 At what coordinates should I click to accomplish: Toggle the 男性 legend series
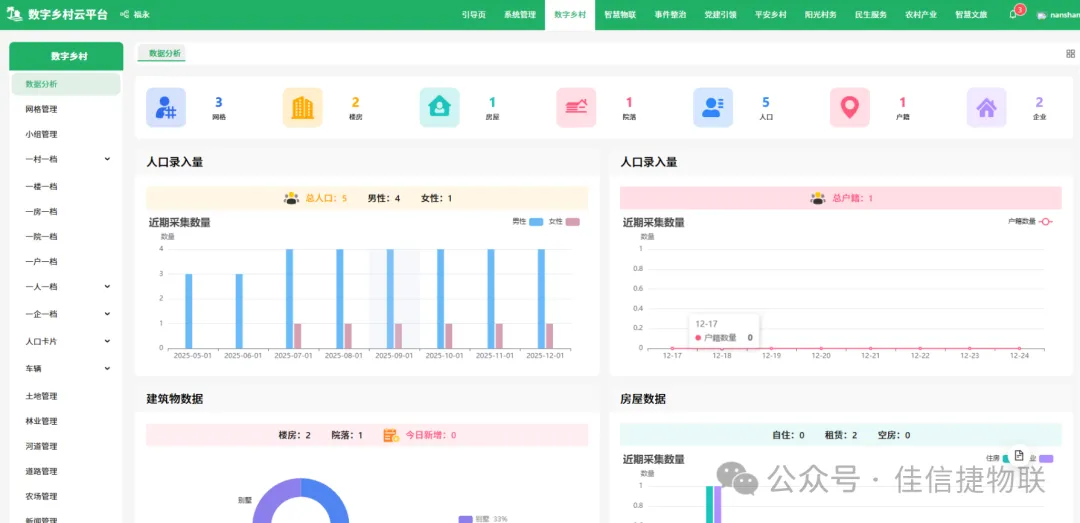coord(528,222)
